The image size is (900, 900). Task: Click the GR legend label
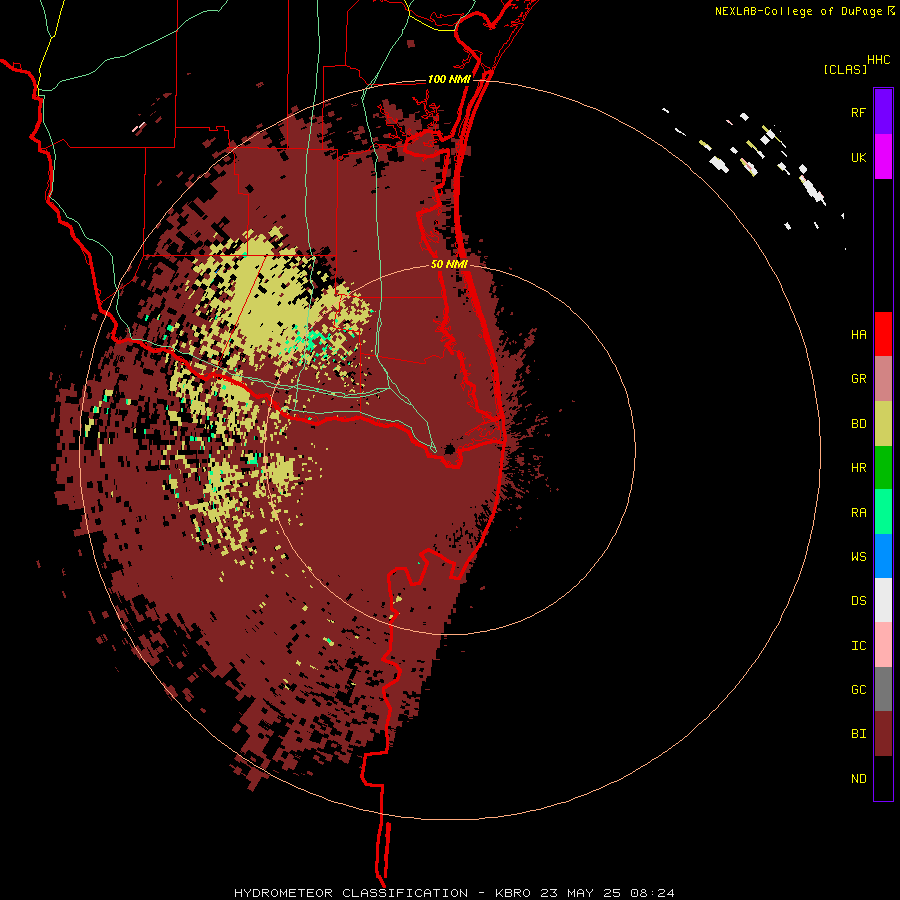(858, 379)
